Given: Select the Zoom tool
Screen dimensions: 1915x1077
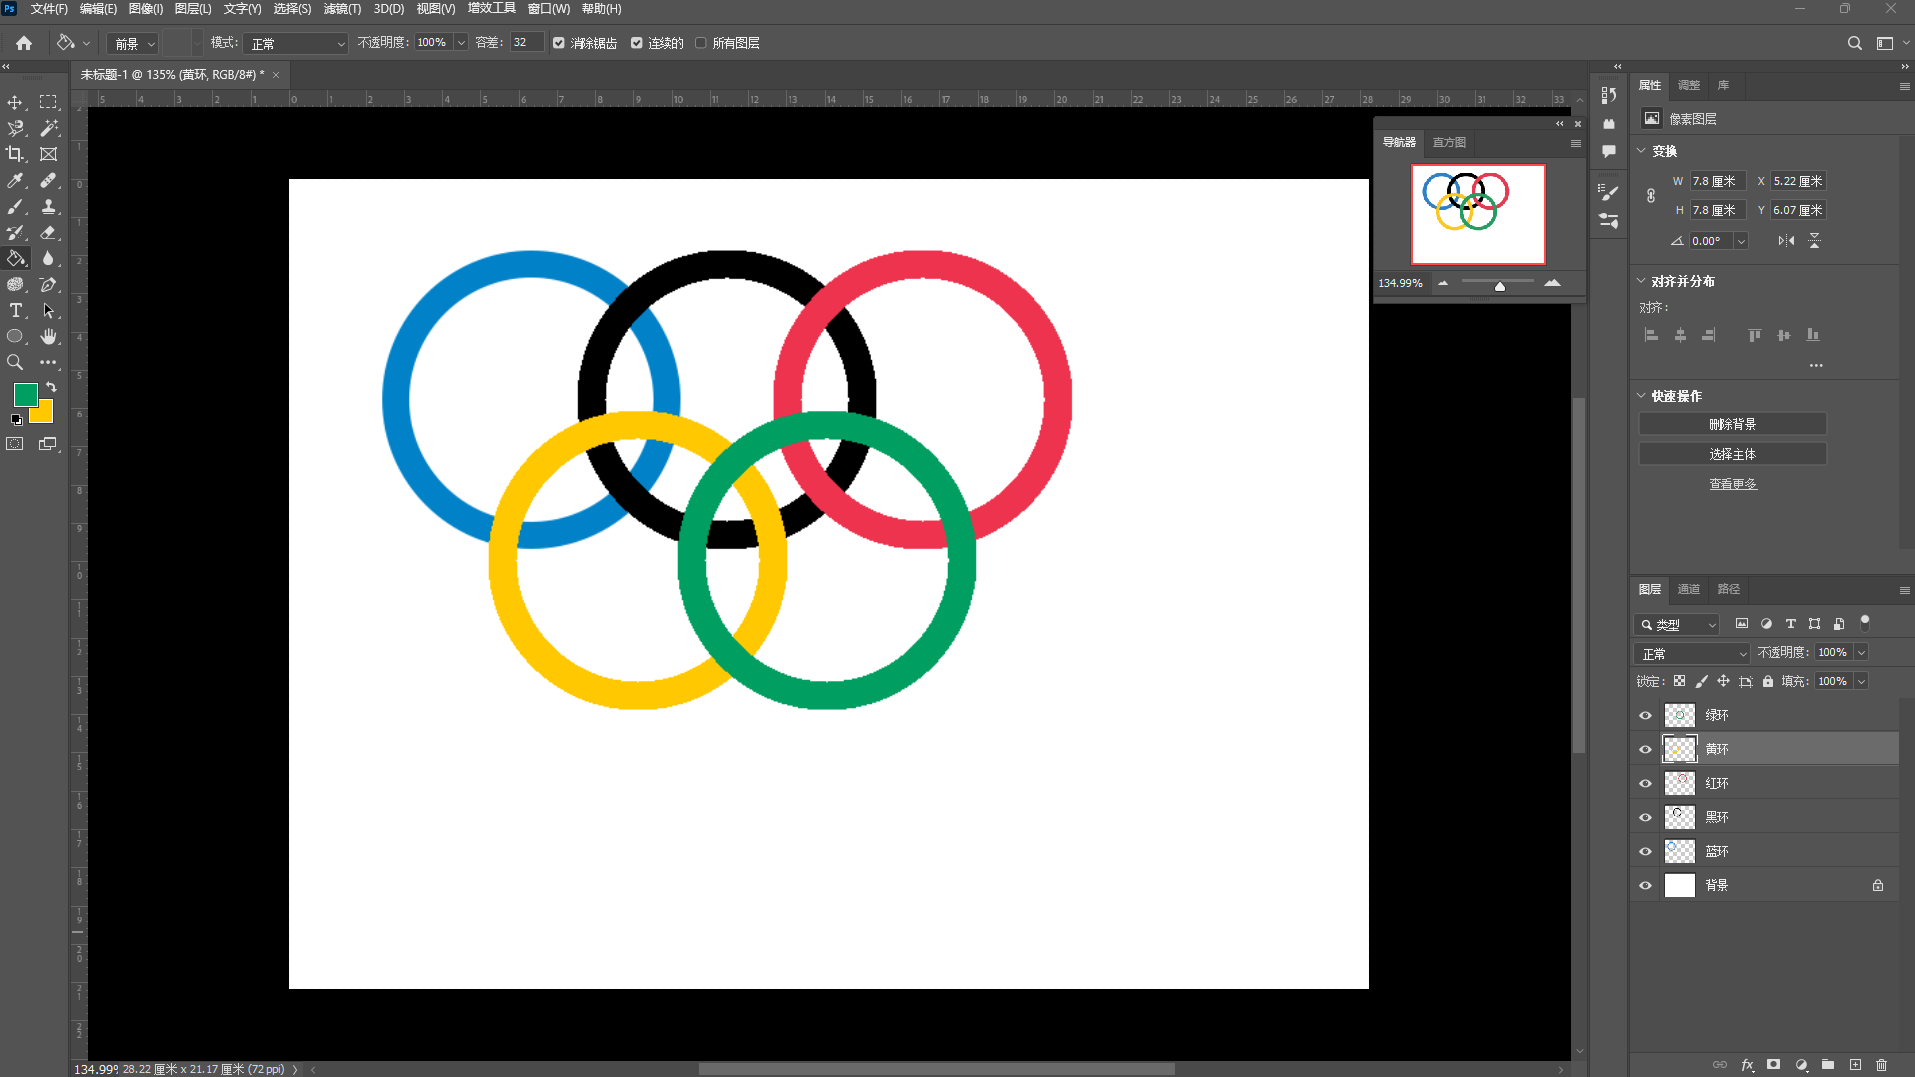Looking at the screenshot, I should coord(15,362).
